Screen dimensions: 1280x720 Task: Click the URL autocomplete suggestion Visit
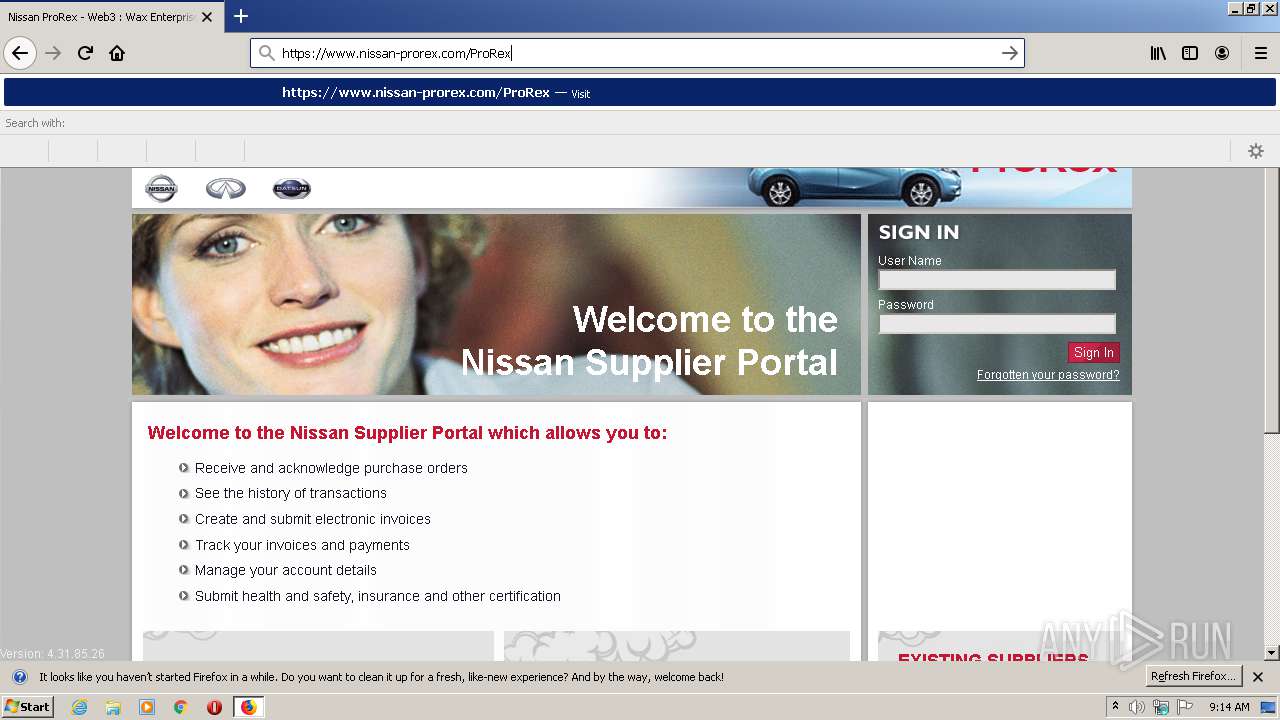pos(640,93)
